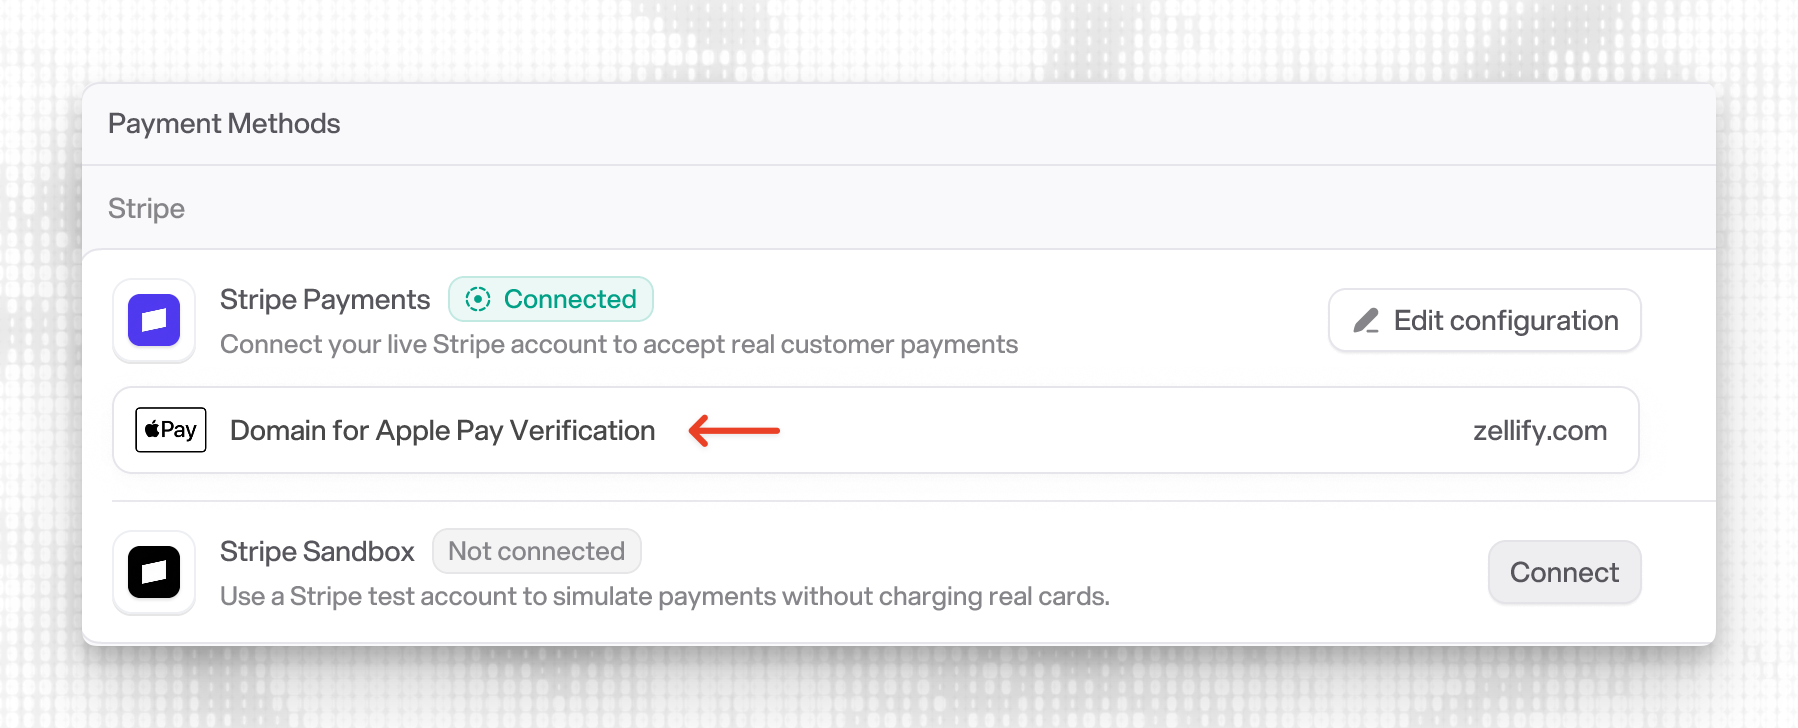Click empty space in the Apple Pay domain row

click(1100, 431)
